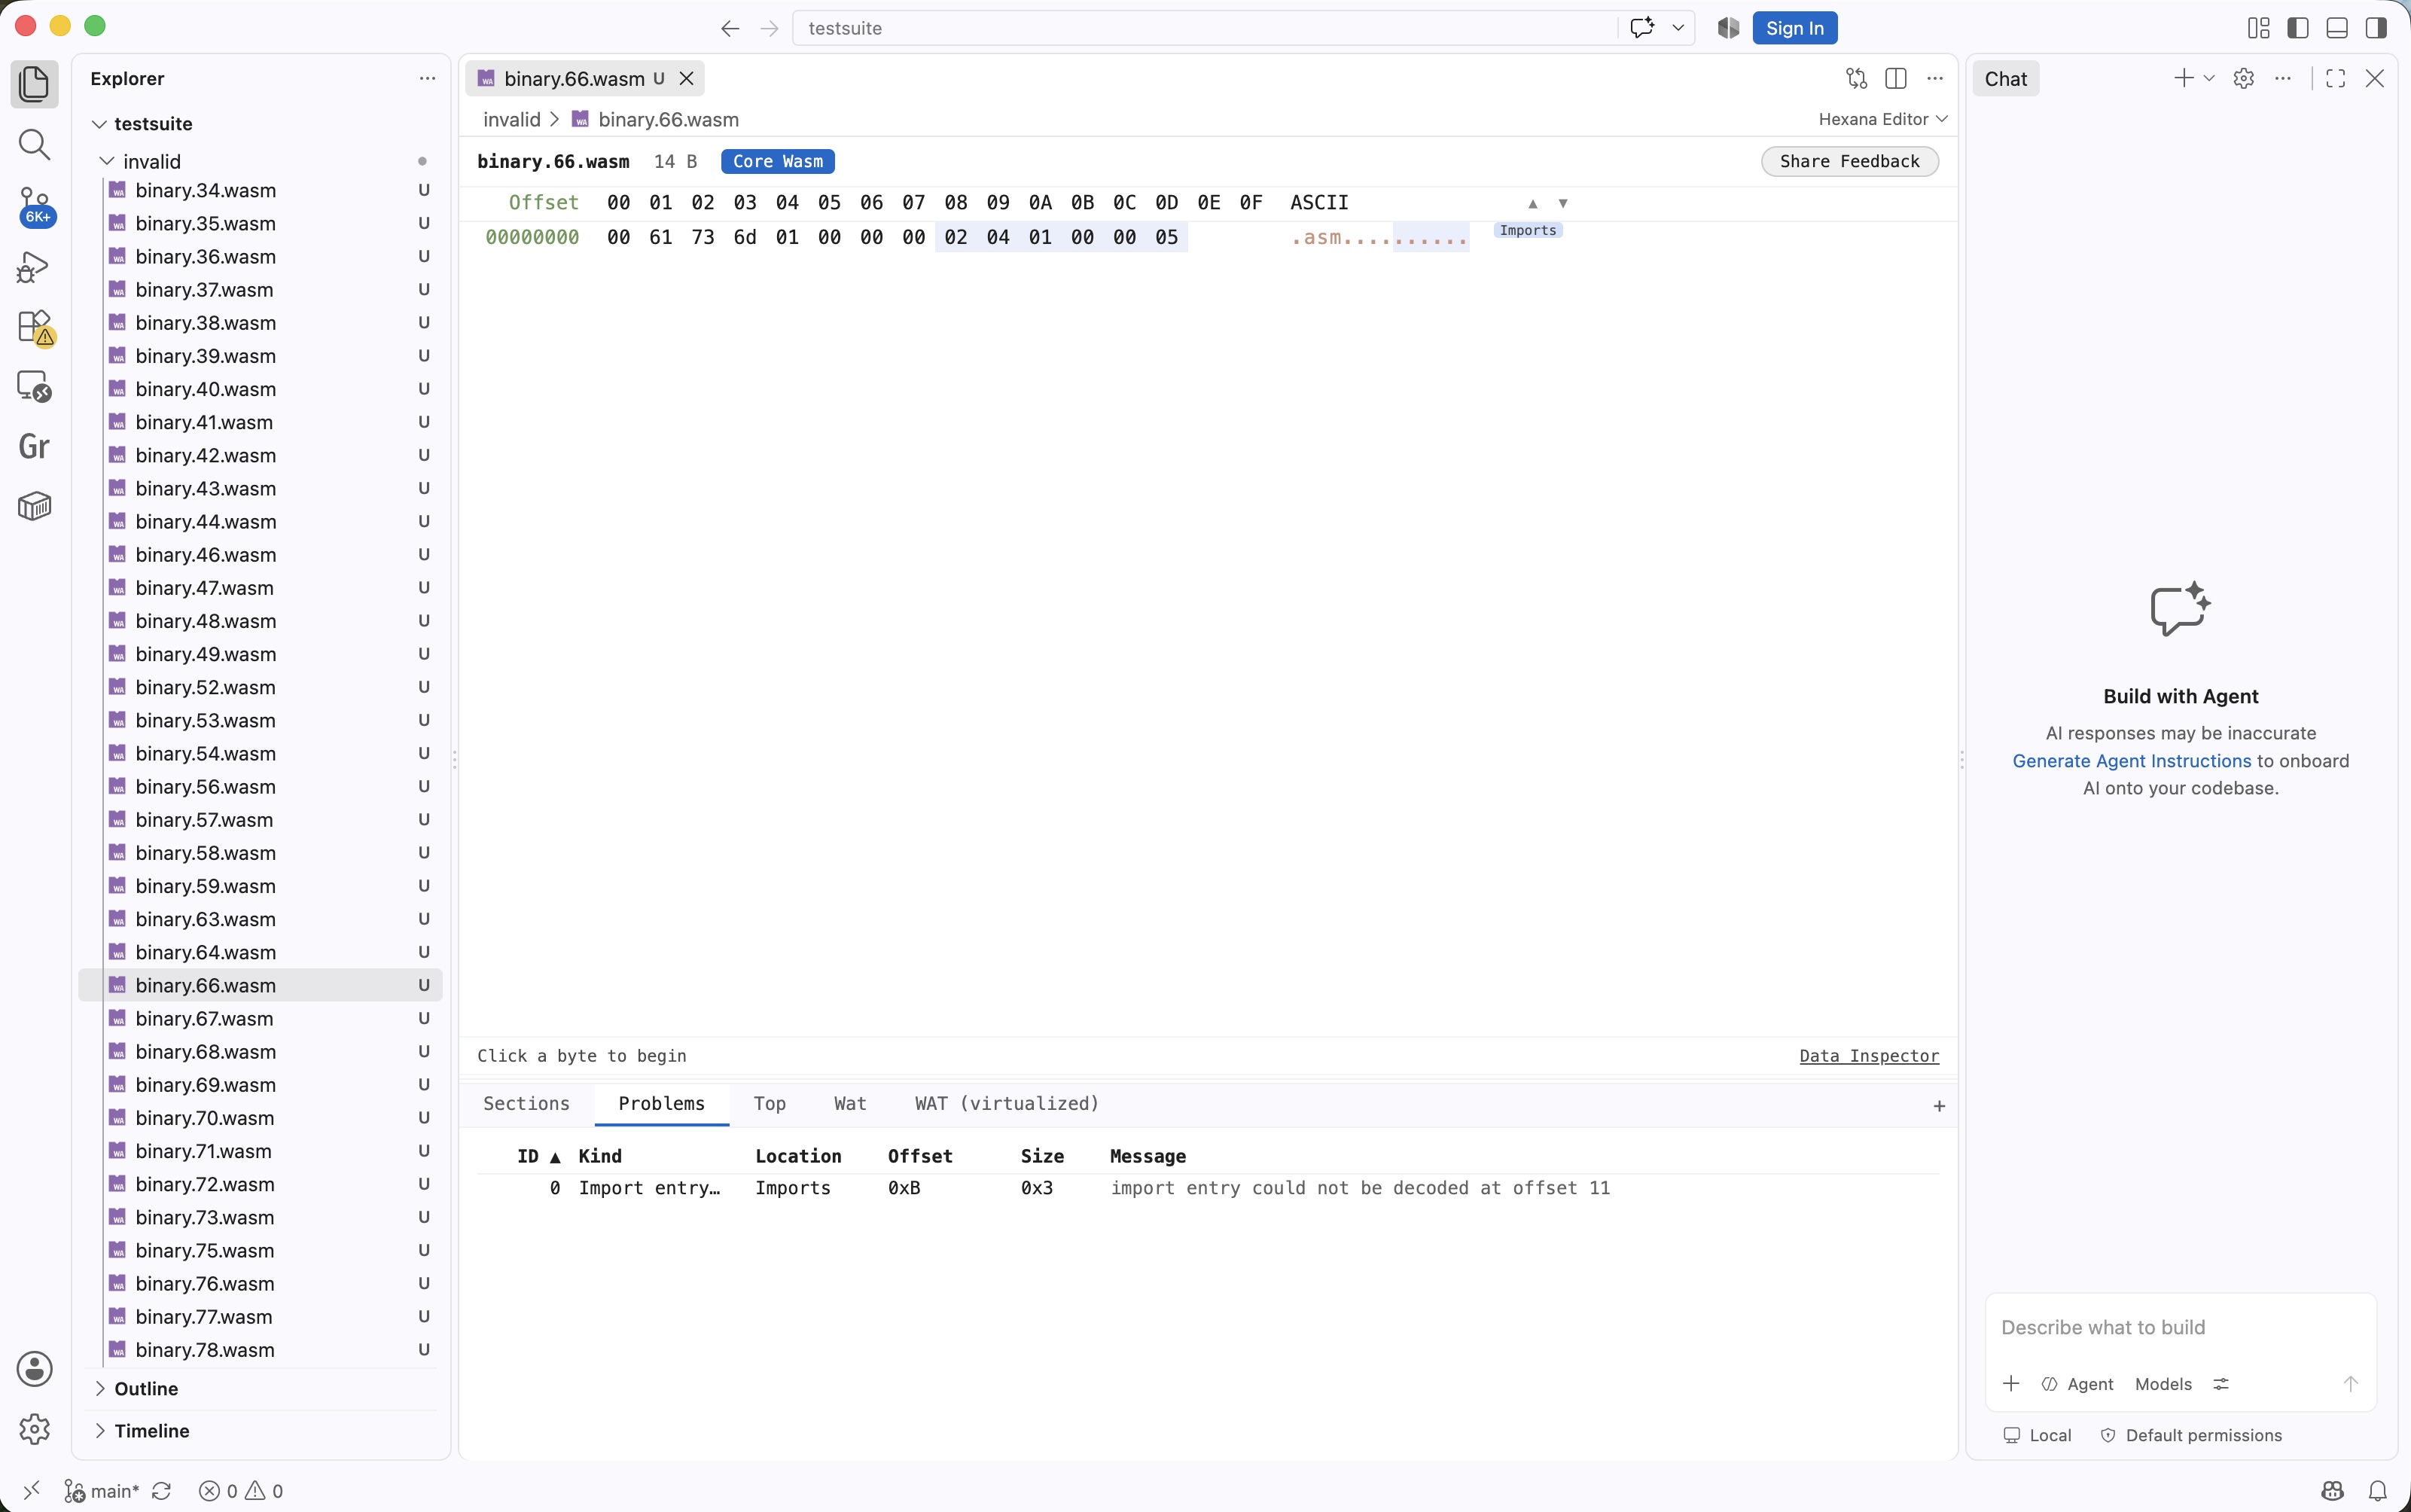Switch to the WAT (virtualized) tab
Screen dimensions: 2411x1512
1006,1103
